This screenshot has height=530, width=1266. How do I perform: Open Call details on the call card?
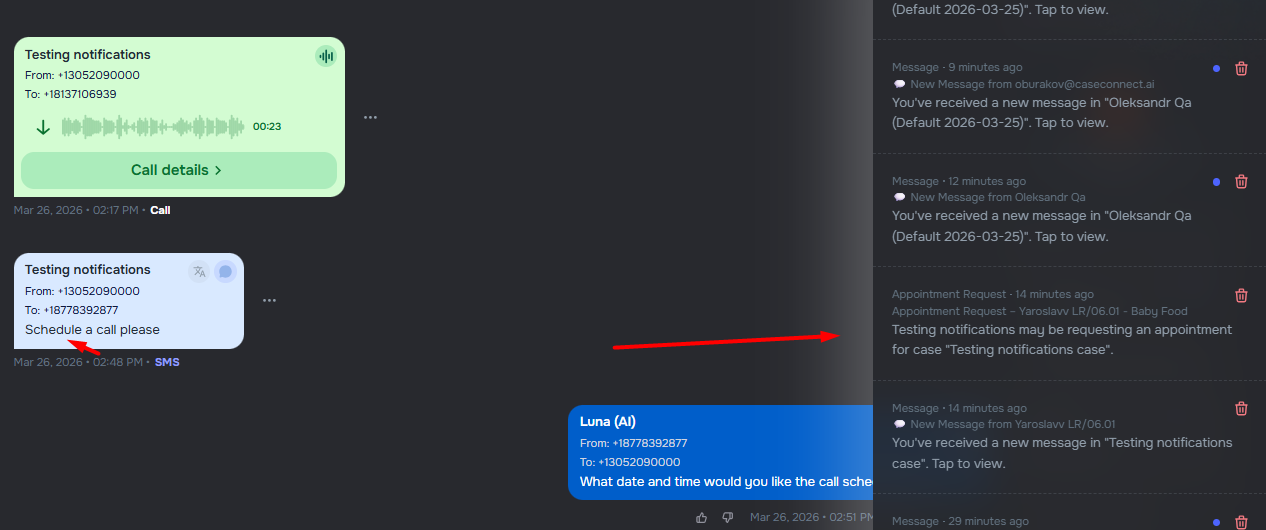178,170
